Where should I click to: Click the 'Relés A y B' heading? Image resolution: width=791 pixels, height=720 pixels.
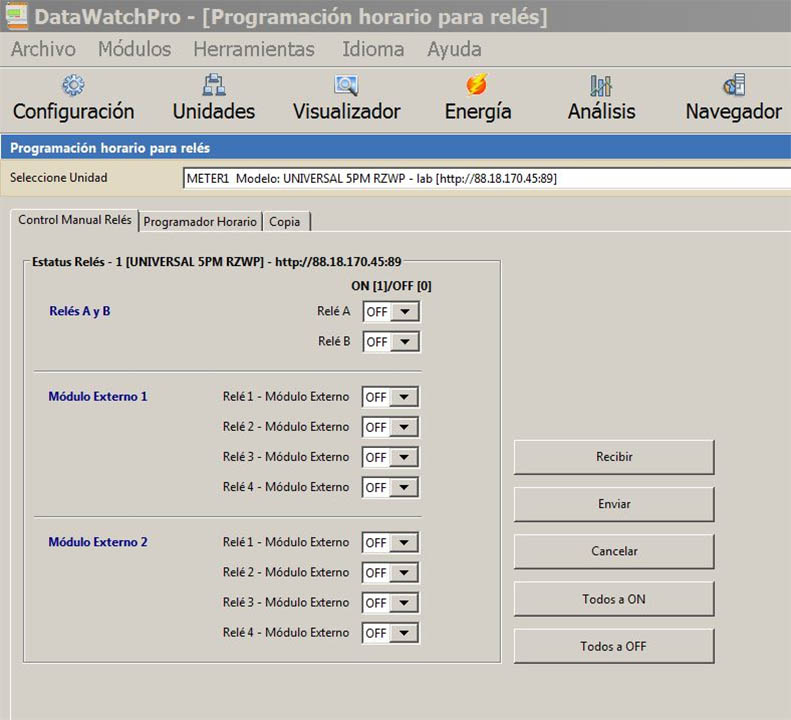[80, 311]
